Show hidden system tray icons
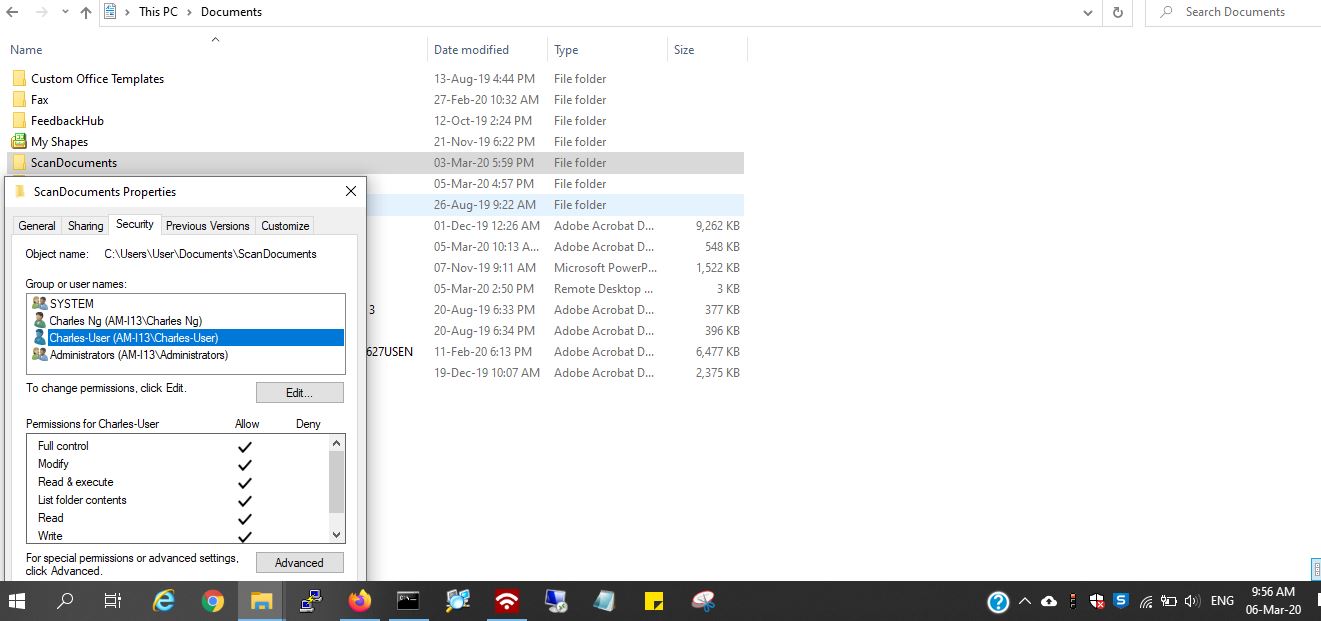 [x=1024, y=602]
